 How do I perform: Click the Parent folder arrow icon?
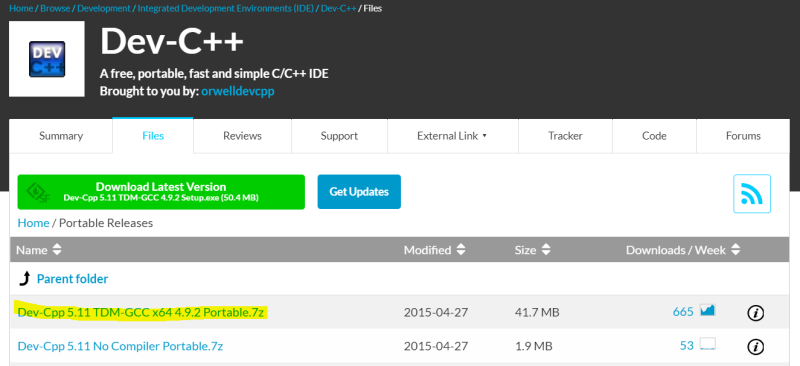(x=25, y=279)
